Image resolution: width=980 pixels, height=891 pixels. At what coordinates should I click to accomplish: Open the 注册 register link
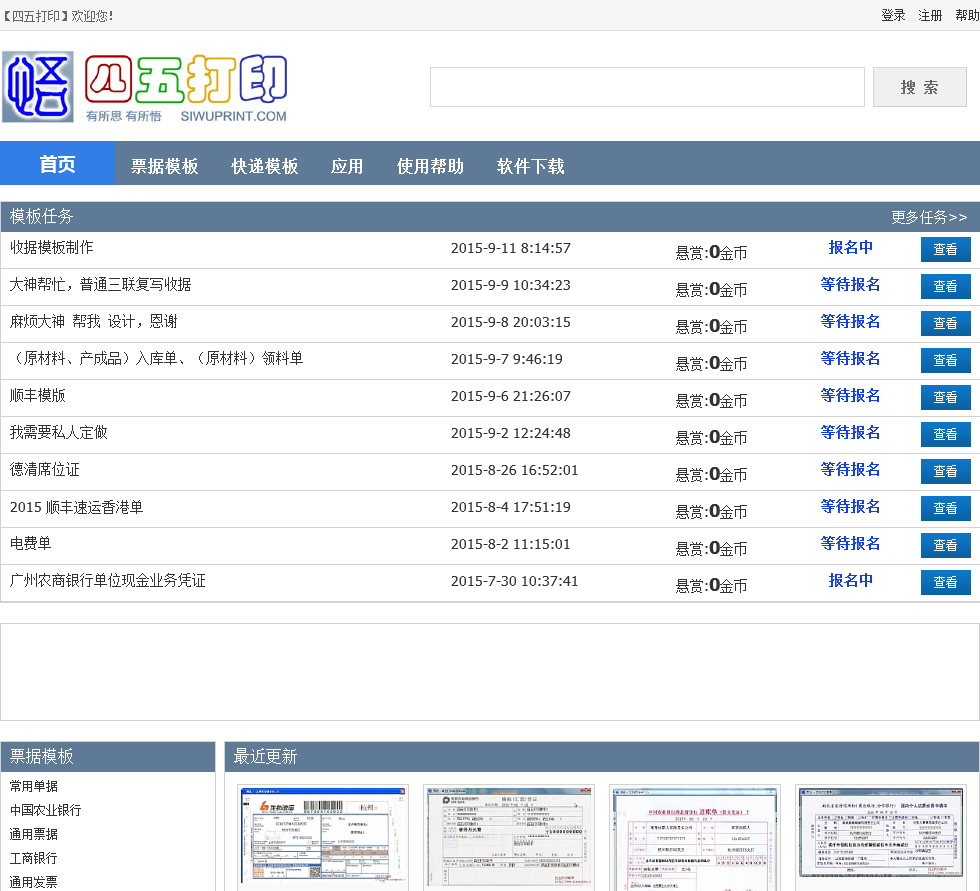930,15
